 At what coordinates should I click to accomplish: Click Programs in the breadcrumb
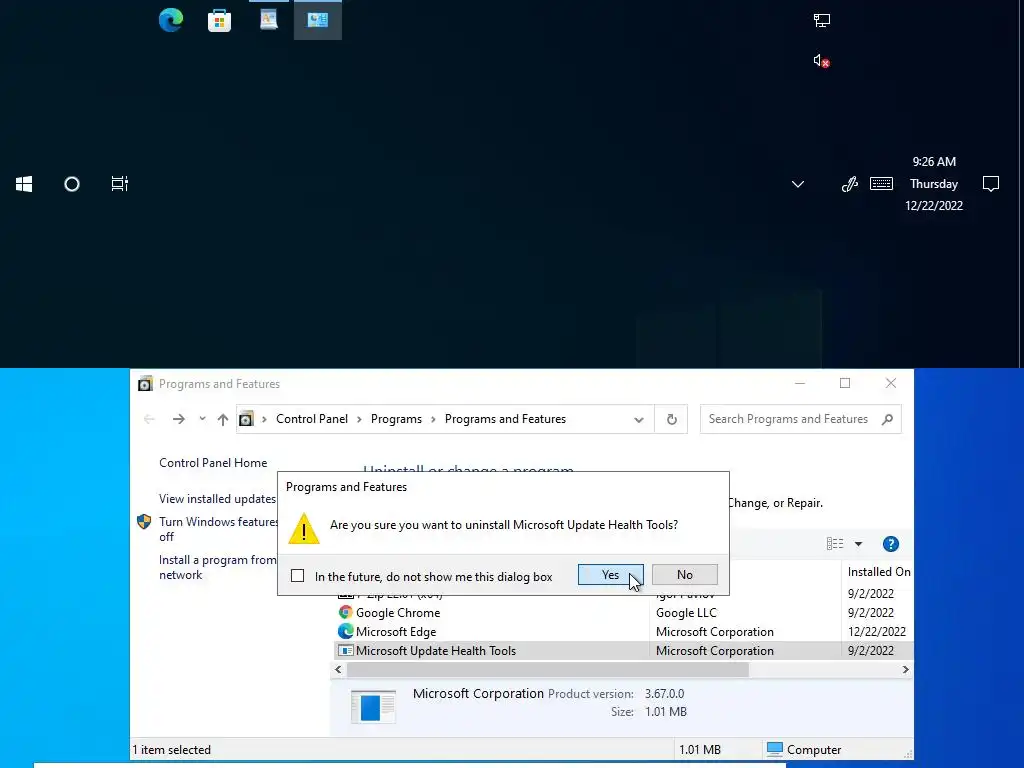396,419
